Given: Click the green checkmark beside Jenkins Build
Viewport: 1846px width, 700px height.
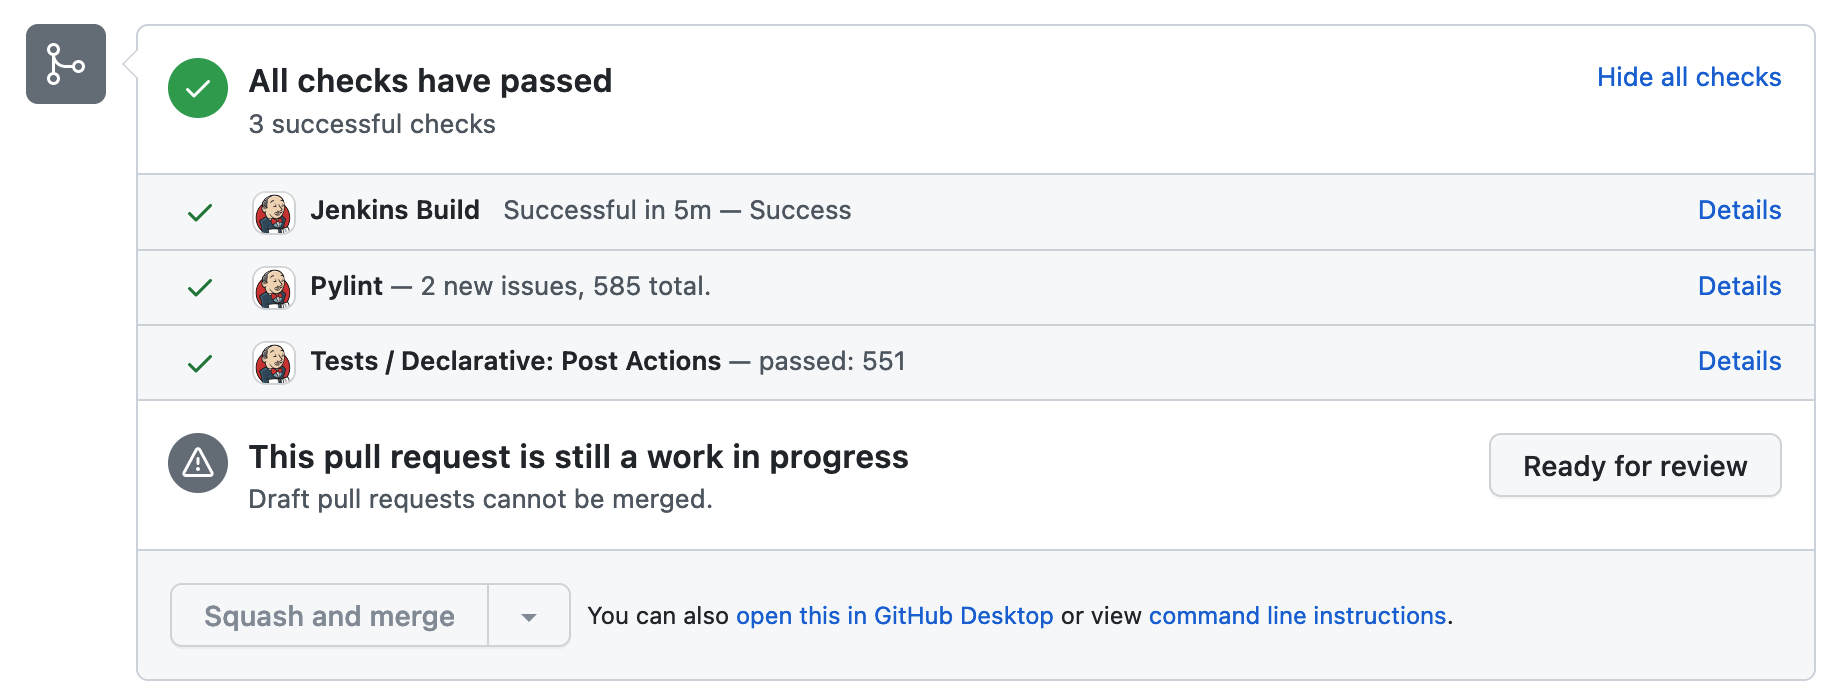Looking at the screenshot, I should 199,212.
